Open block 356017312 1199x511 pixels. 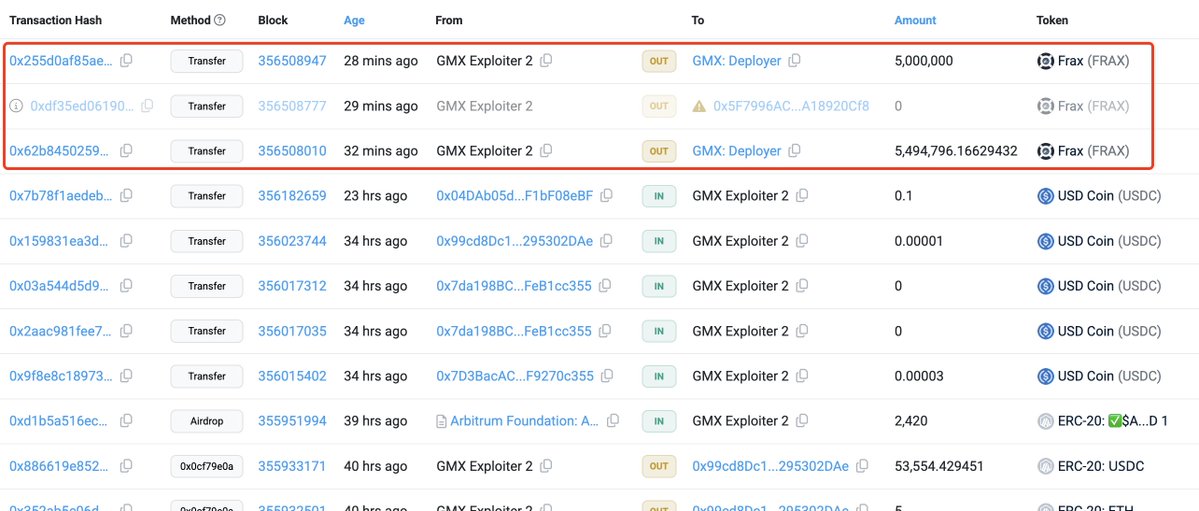click(x=292, y=286)
